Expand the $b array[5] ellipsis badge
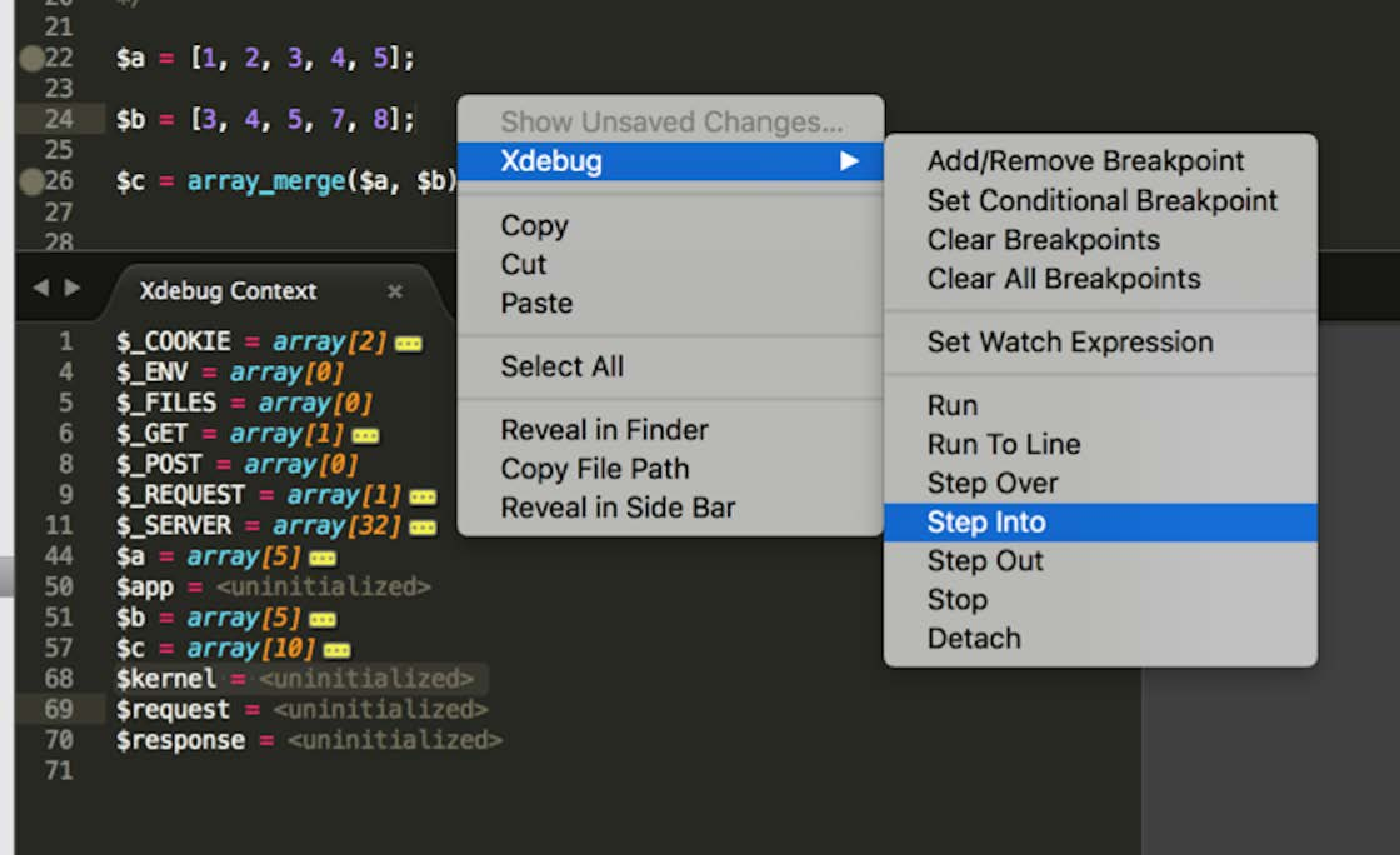Image resolution: width=1400 pixels, height=855 pixels. click(x=323, y=619)
